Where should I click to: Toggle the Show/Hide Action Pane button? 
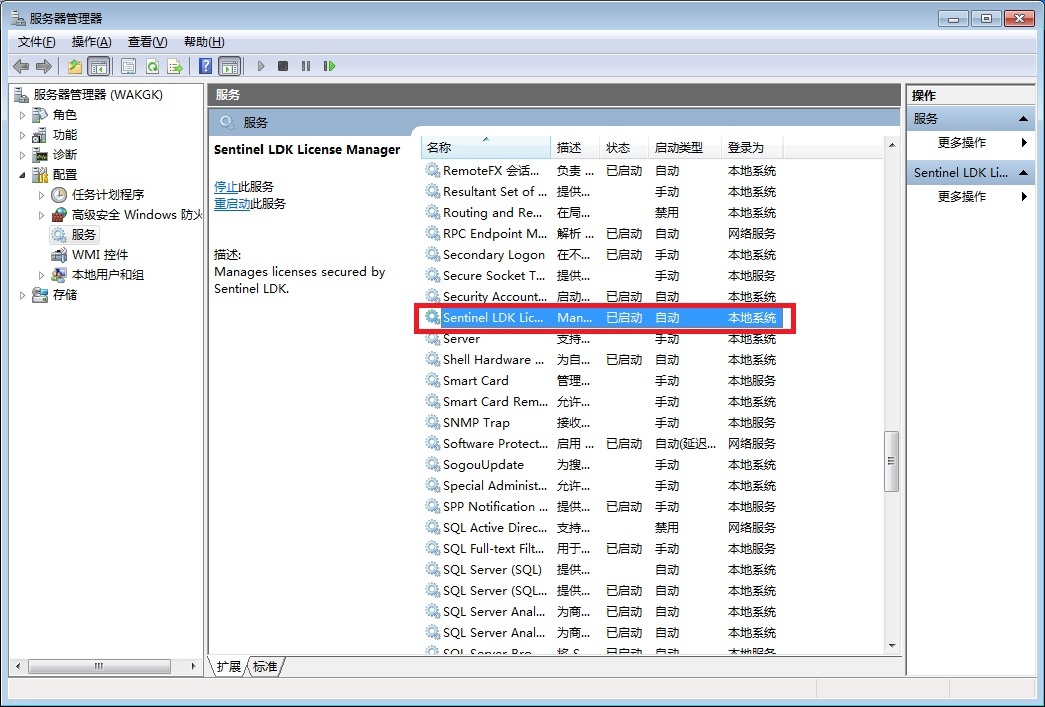click(x=229, y=66)
